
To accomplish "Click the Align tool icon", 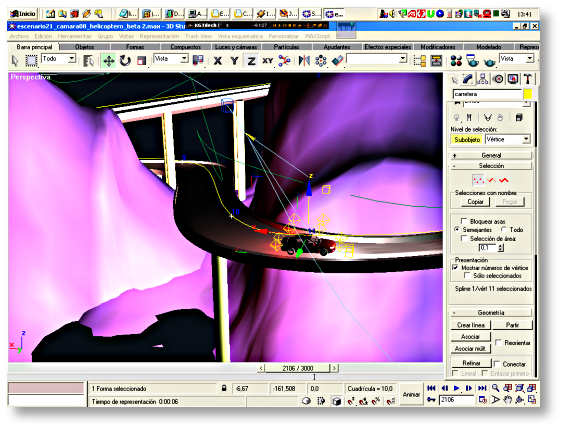I will click(x=337, y=60).
